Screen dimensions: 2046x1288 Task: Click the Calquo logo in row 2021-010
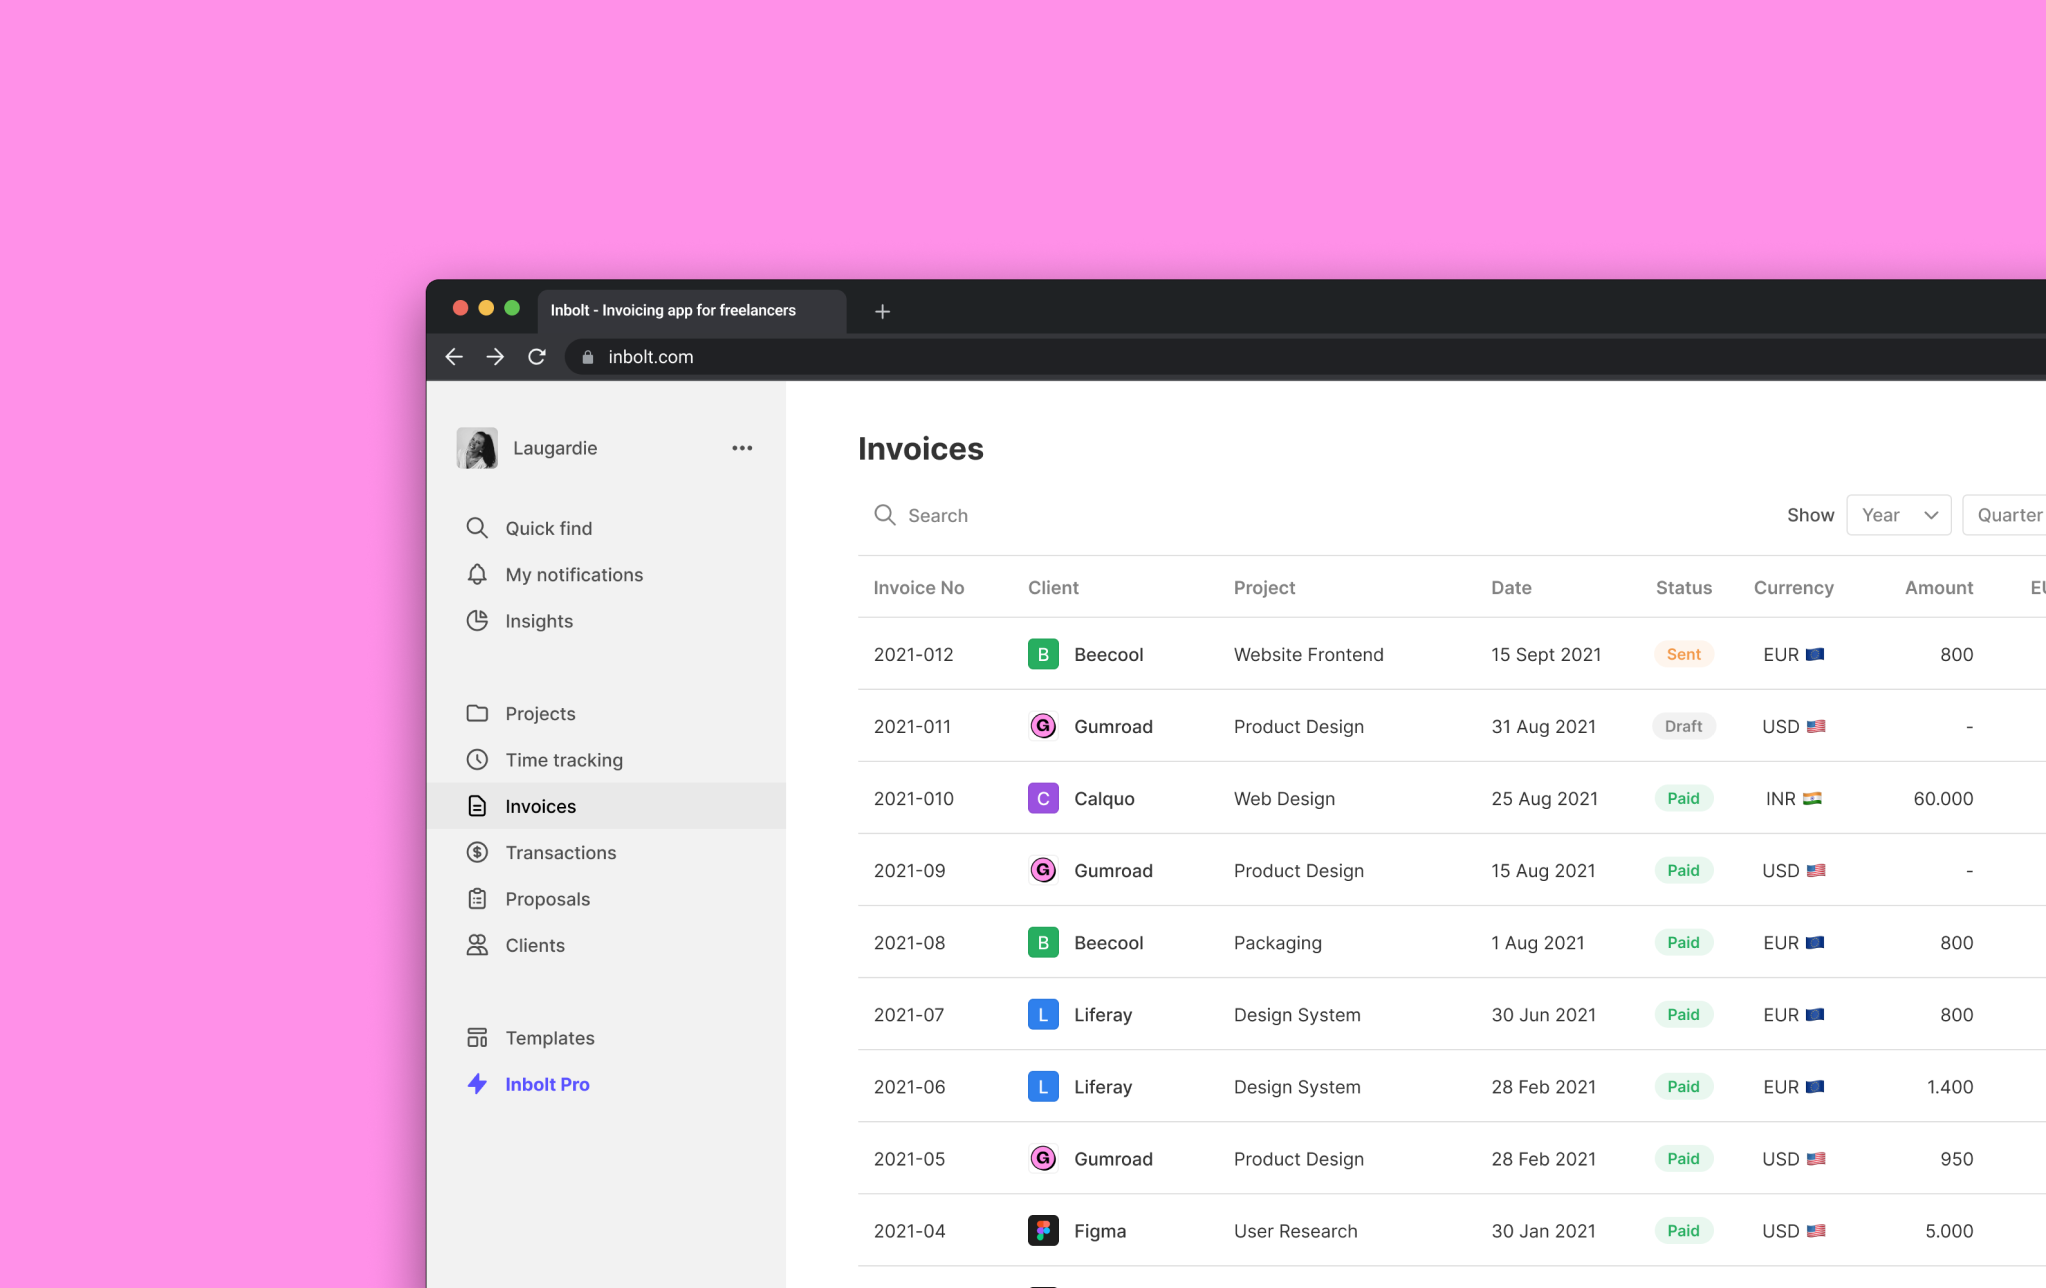(1043, 798)
